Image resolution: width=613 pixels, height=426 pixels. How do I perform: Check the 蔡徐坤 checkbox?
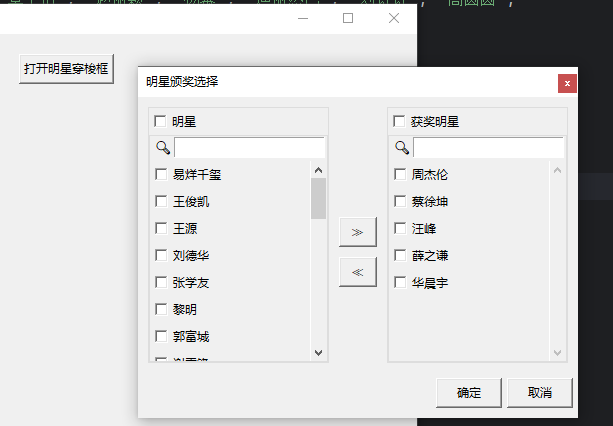coord(400,201)
